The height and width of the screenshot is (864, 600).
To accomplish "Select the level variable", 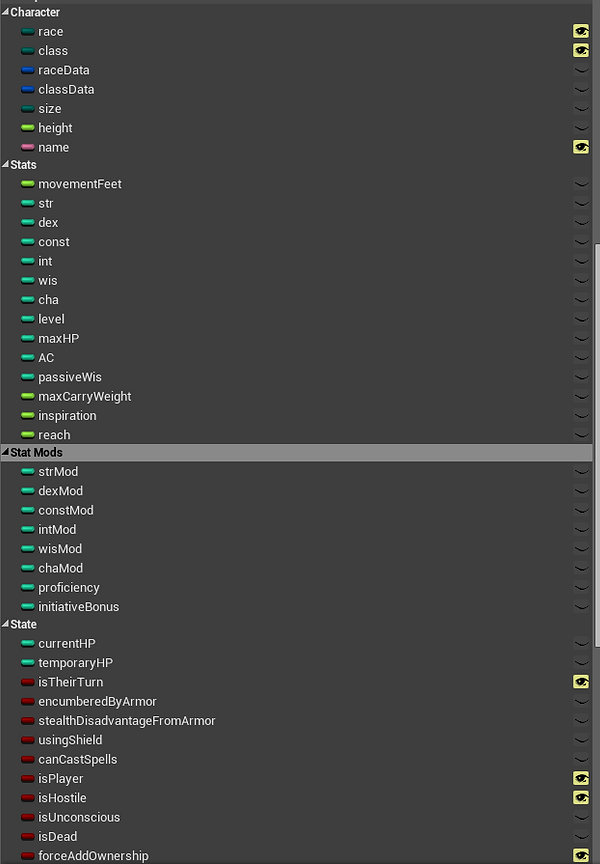I will click(51, 319).
